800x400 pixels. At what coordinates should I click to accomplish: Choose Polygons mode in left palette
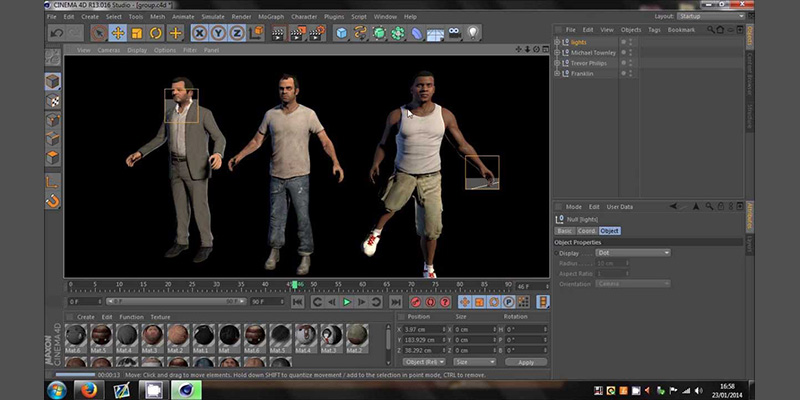53,157
